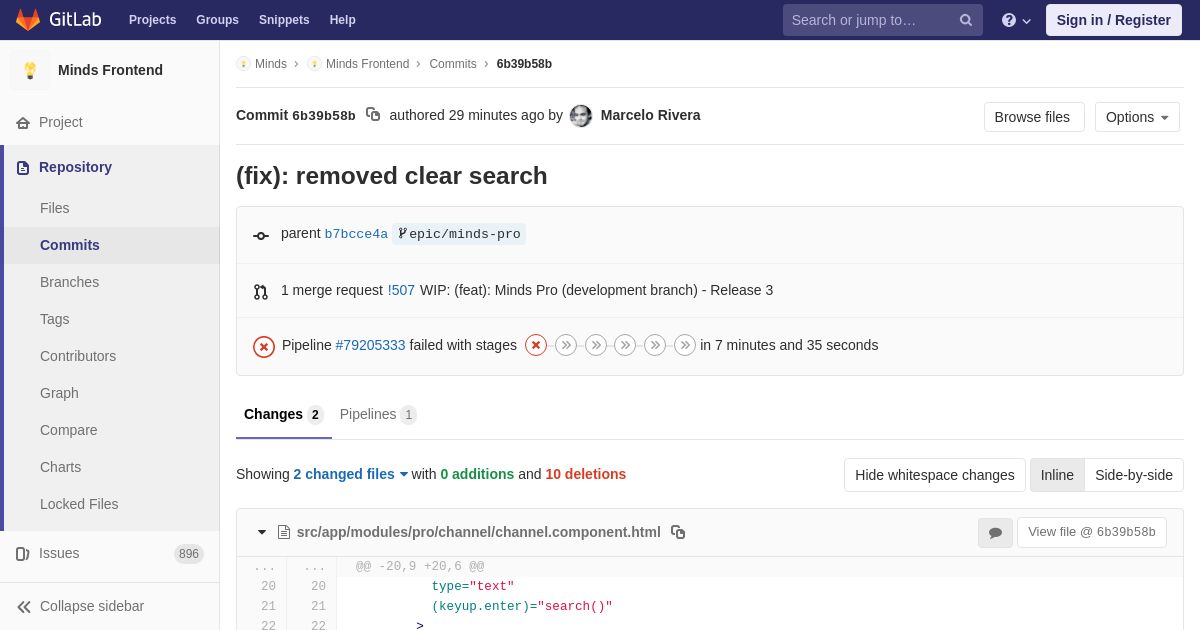Screen dimensions: 1200x630
Task: Click the failed pipeline status icon
Action: tap(264, 346)
